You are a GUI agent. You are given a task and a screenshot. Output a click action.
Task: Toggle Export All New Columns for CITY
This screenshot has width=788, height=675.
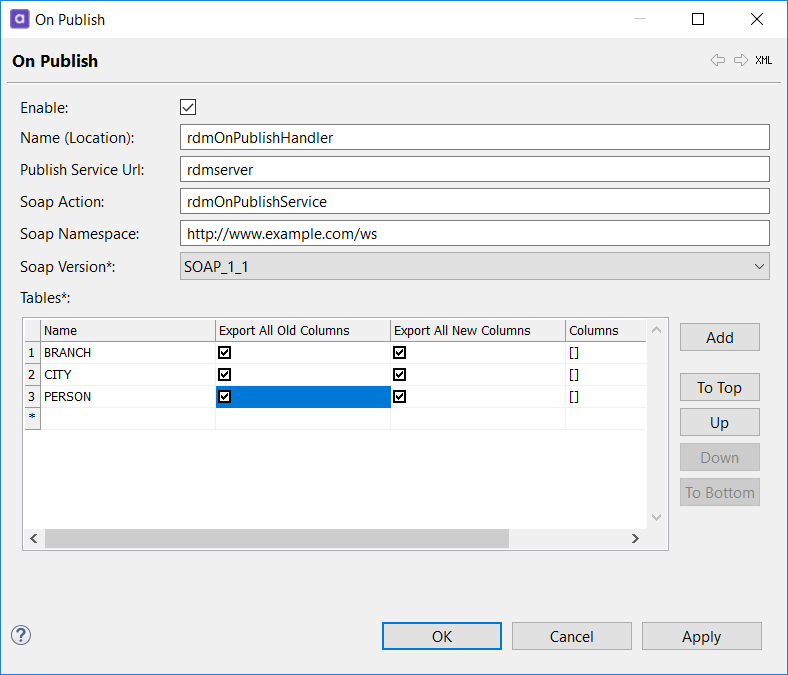[x=400, y=375]
